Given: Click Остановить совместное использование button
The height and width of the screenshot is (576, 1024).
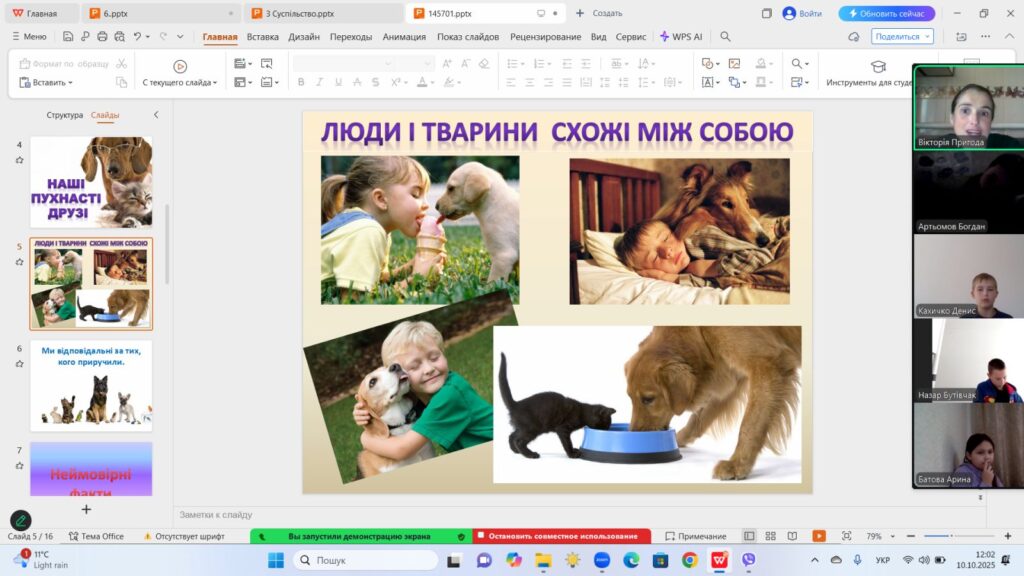Looking at the screenshot, I should [561, 536].
